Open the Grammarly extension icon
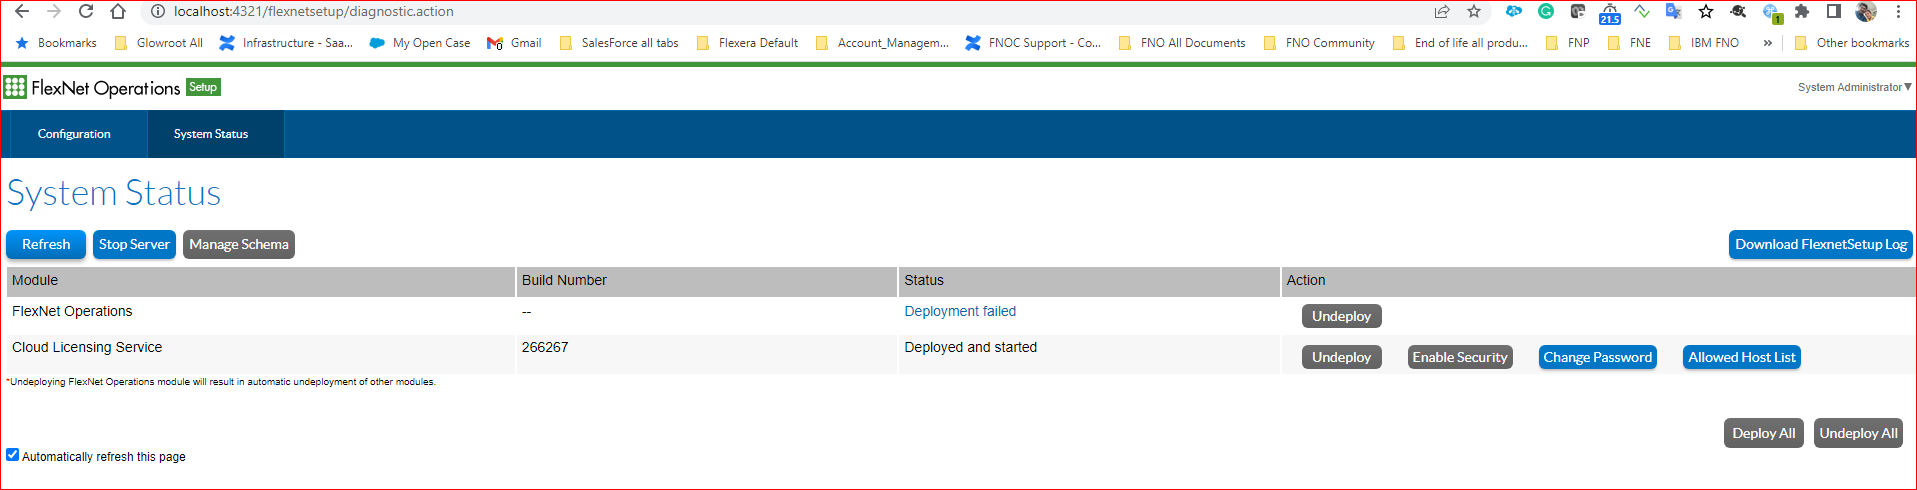1917x490 pixels. coord(1546,12)
